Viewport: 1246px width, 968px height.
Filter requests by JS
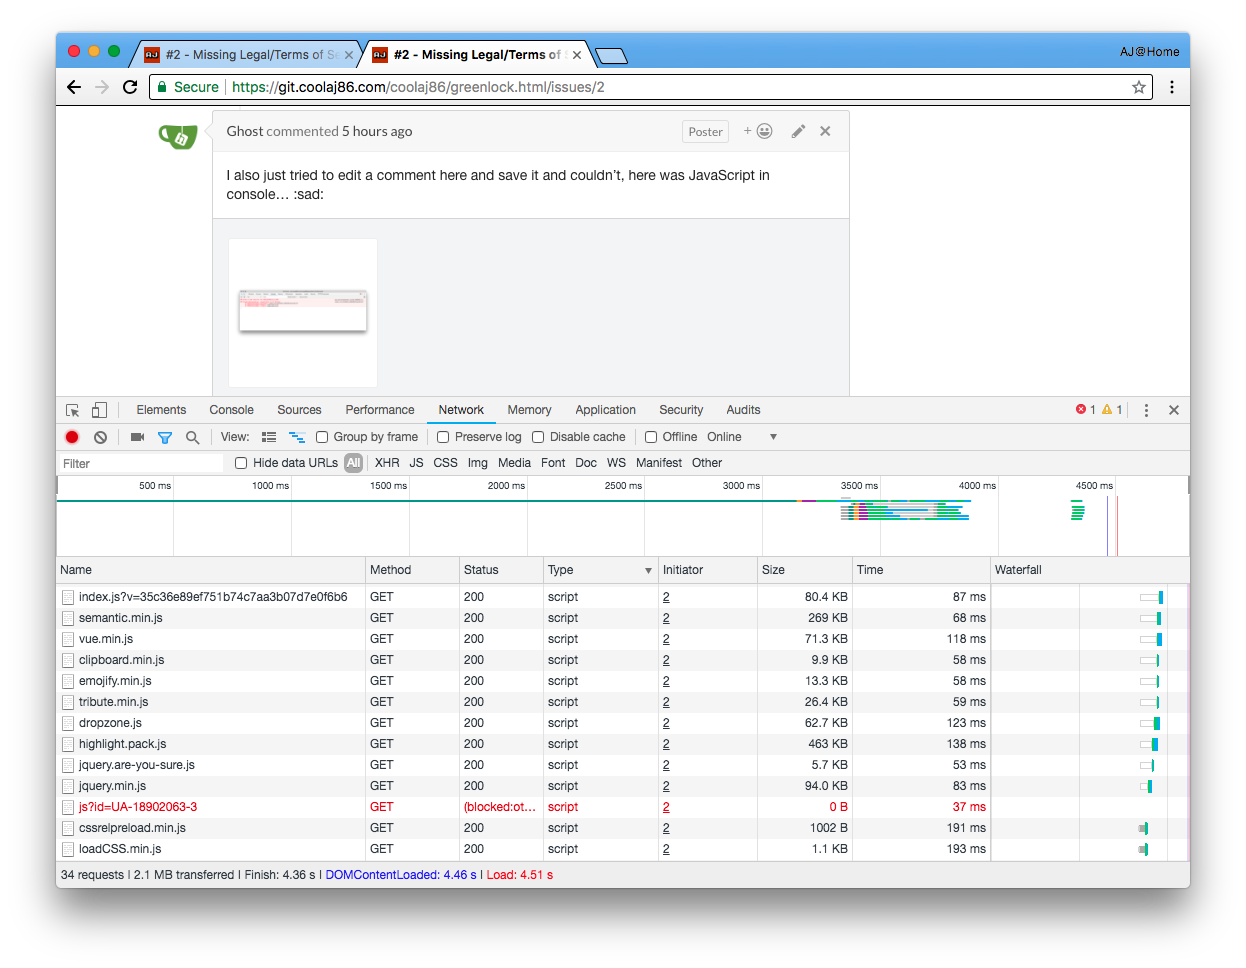416,463
